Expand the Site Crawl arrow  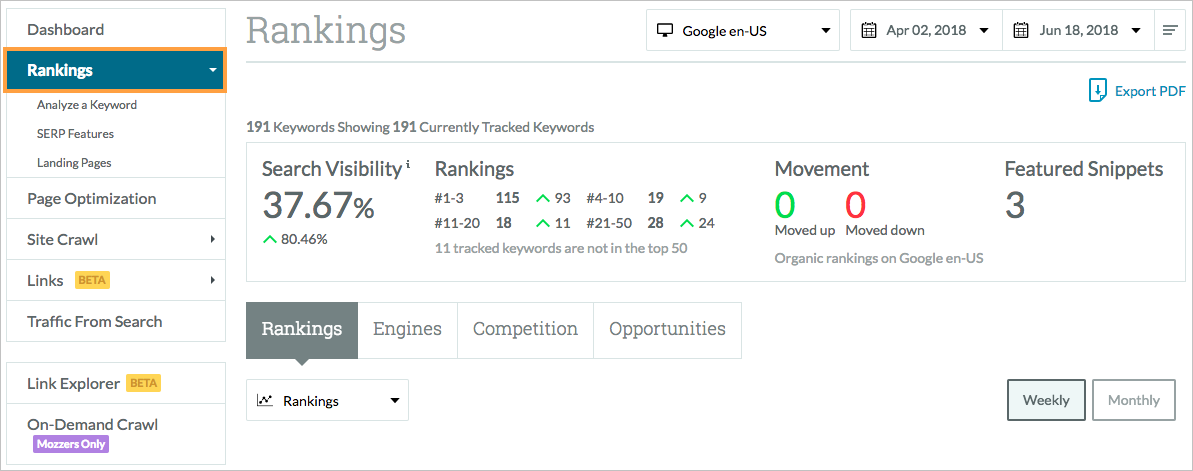tap(213, 240)
